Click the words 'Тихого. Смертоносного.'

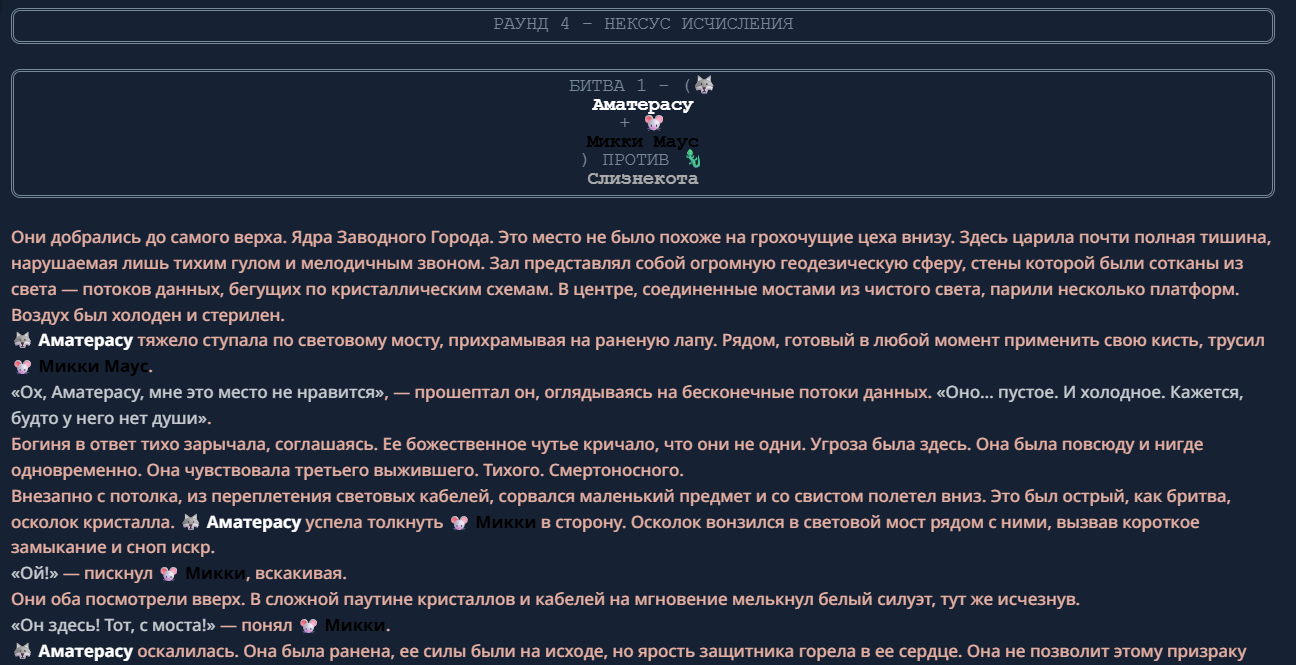click(585, 471)
